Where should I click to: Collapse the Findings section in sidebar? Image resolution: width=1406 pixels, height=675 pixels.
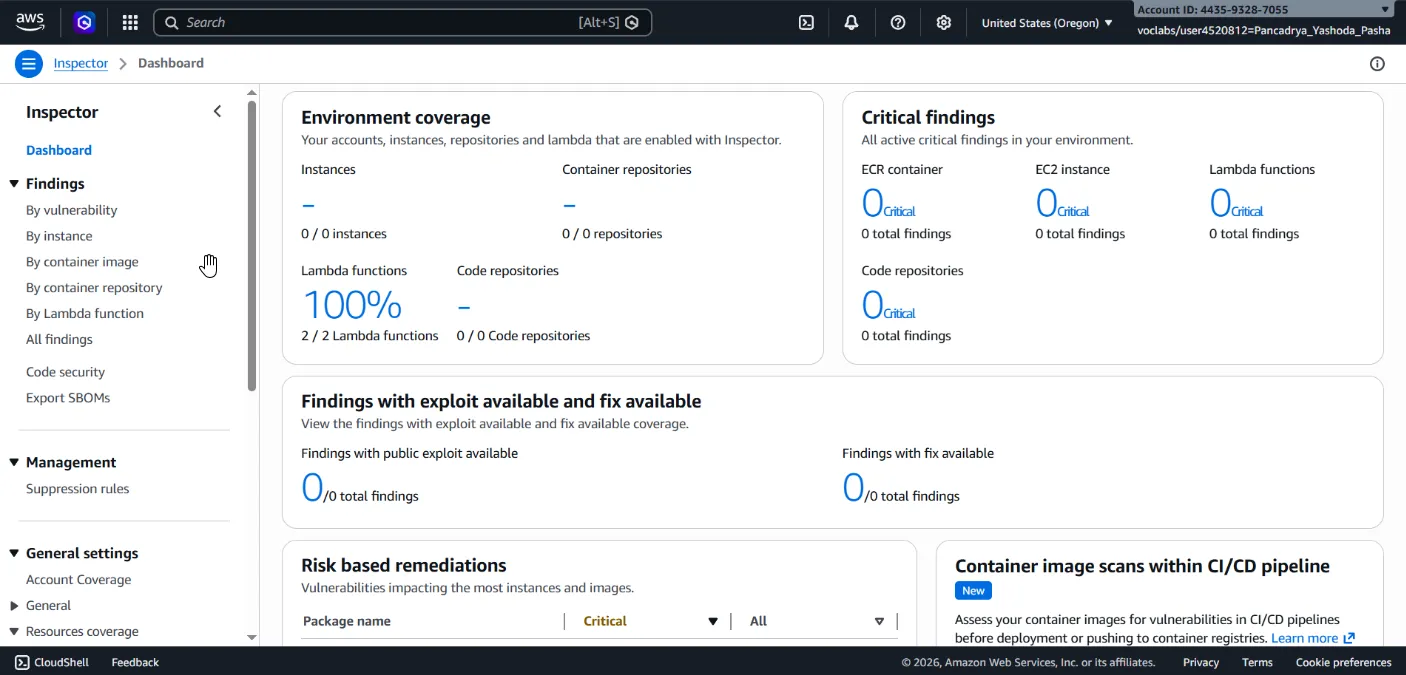click(14, 184)
